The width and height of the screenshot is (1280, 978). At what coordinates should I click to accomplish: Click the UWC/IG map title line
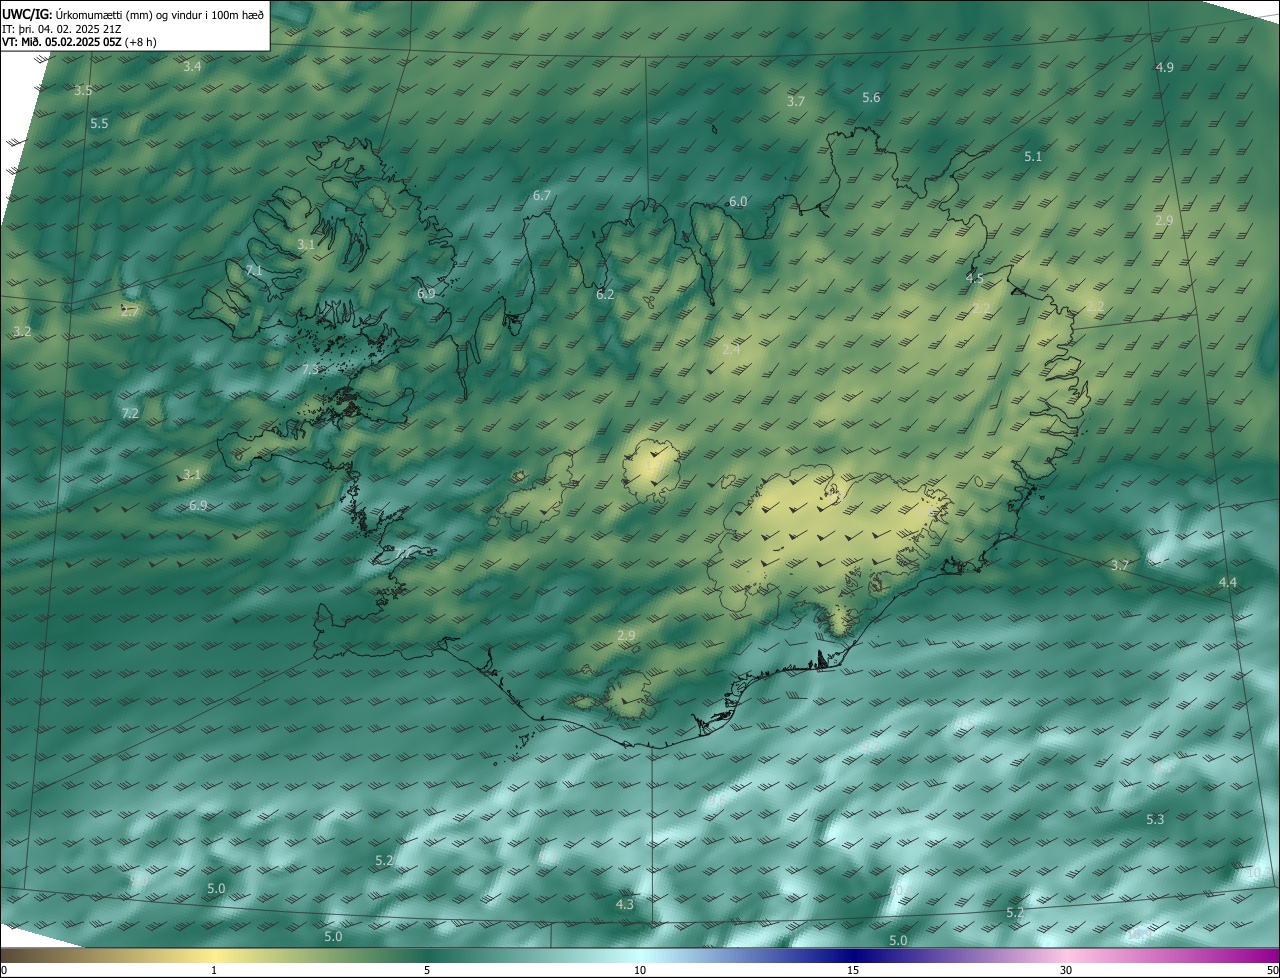(133, 14)
